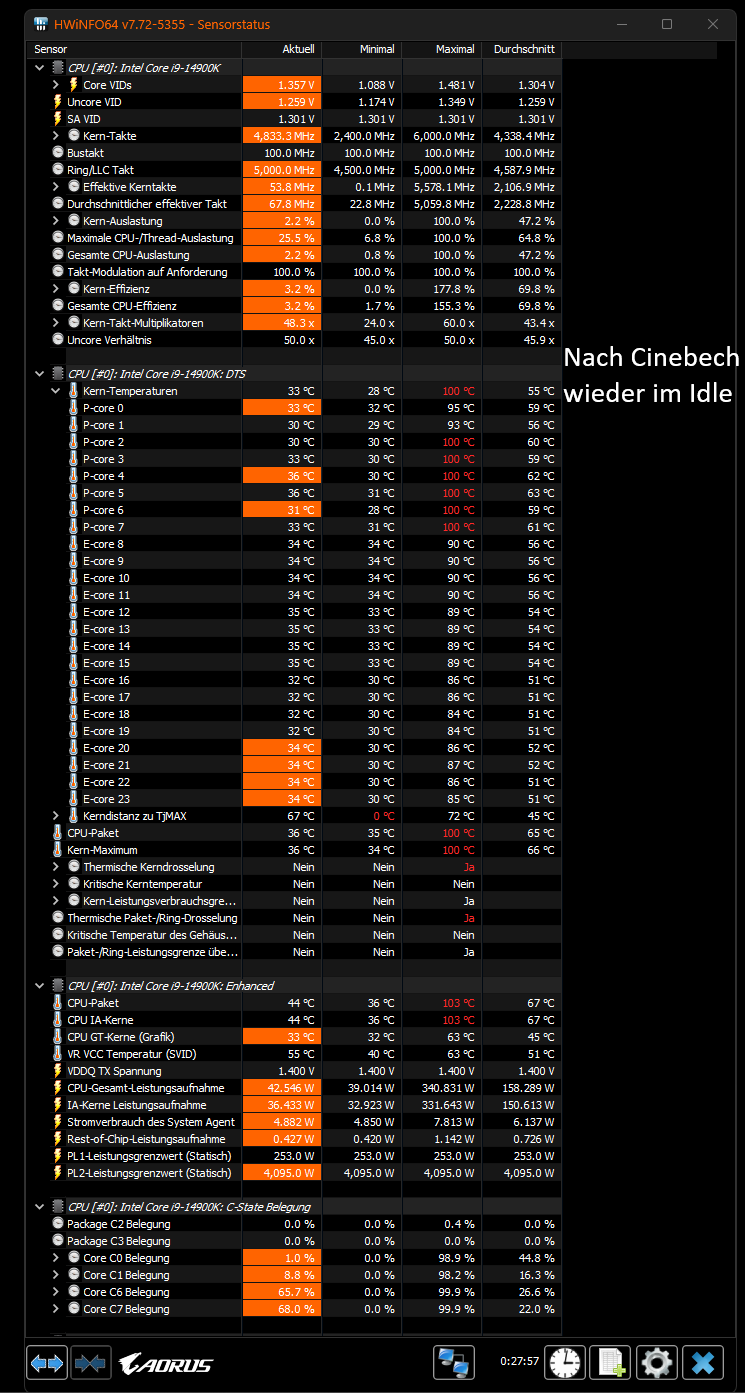
Task: Reset min/max values with the clock icon
Action: click(566, 1362)
